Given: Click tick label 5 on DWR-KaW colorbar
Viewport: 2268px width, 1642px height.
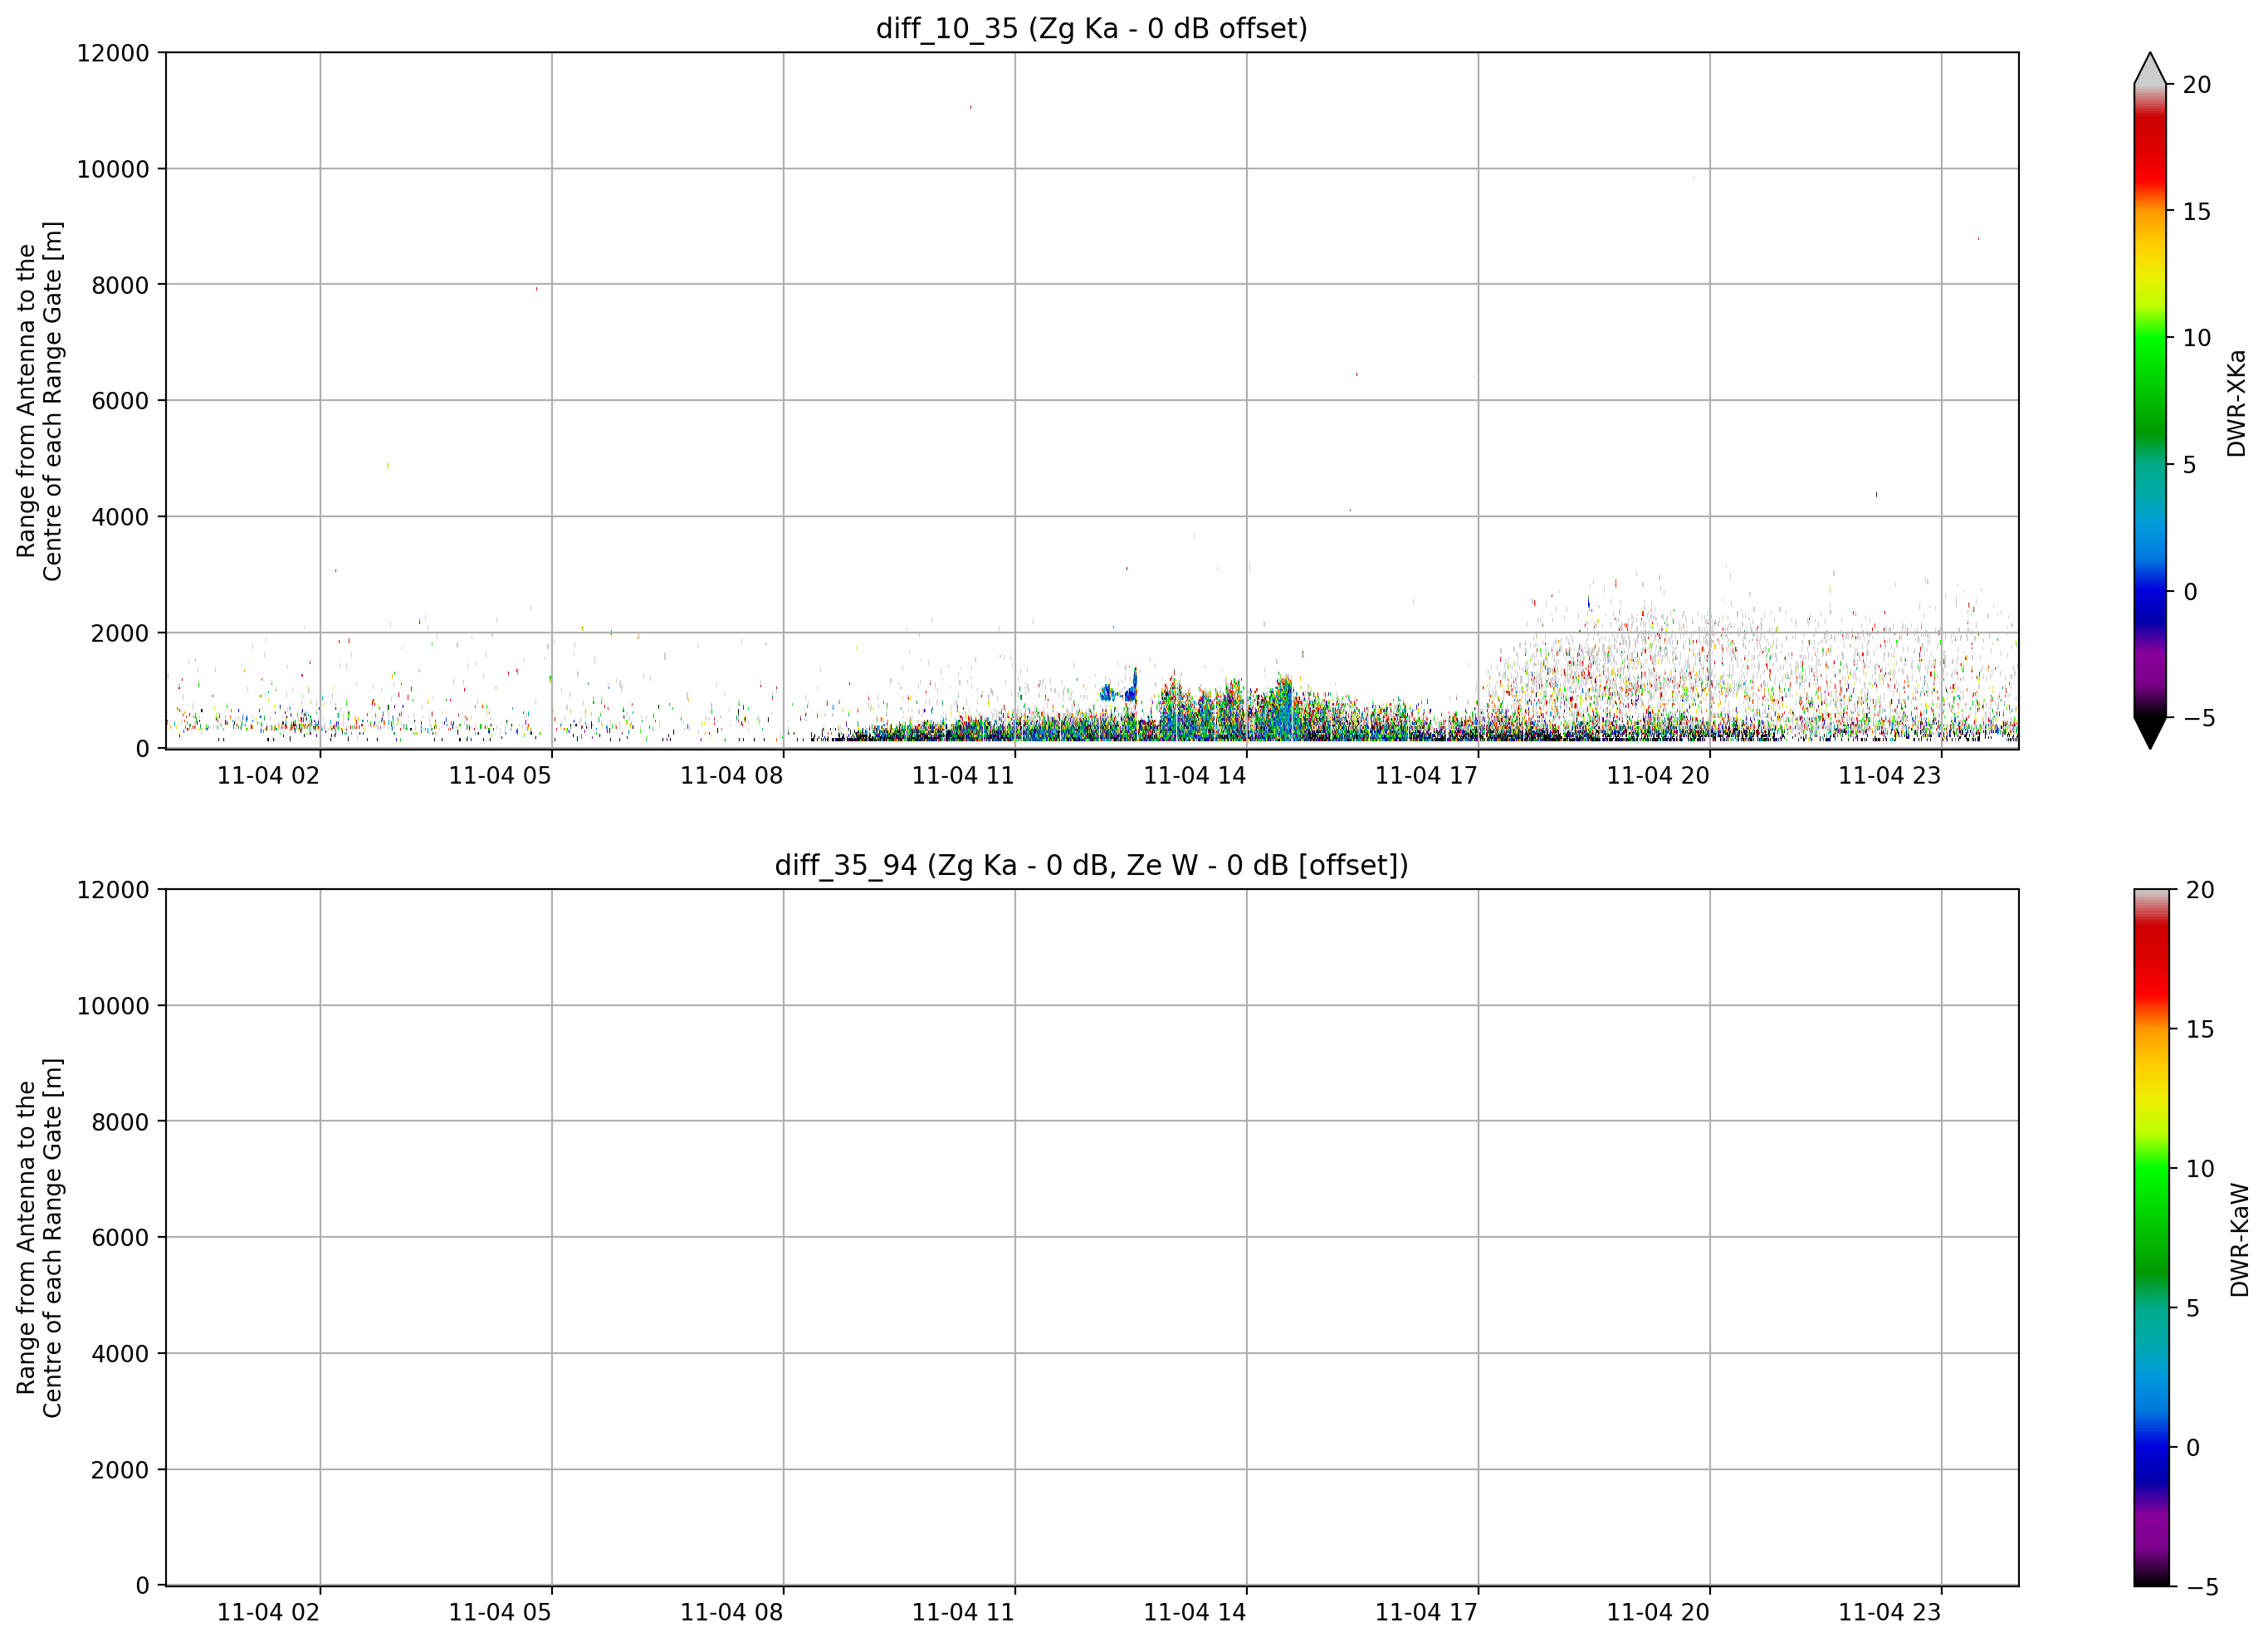Looking at the screenshot, I should [2192, 1308].
